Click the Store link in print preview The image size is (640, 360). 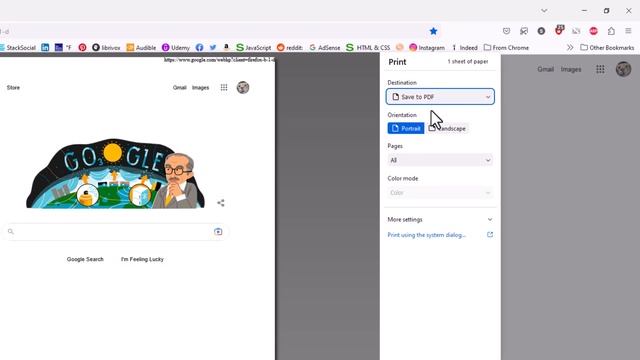(13, 87)
